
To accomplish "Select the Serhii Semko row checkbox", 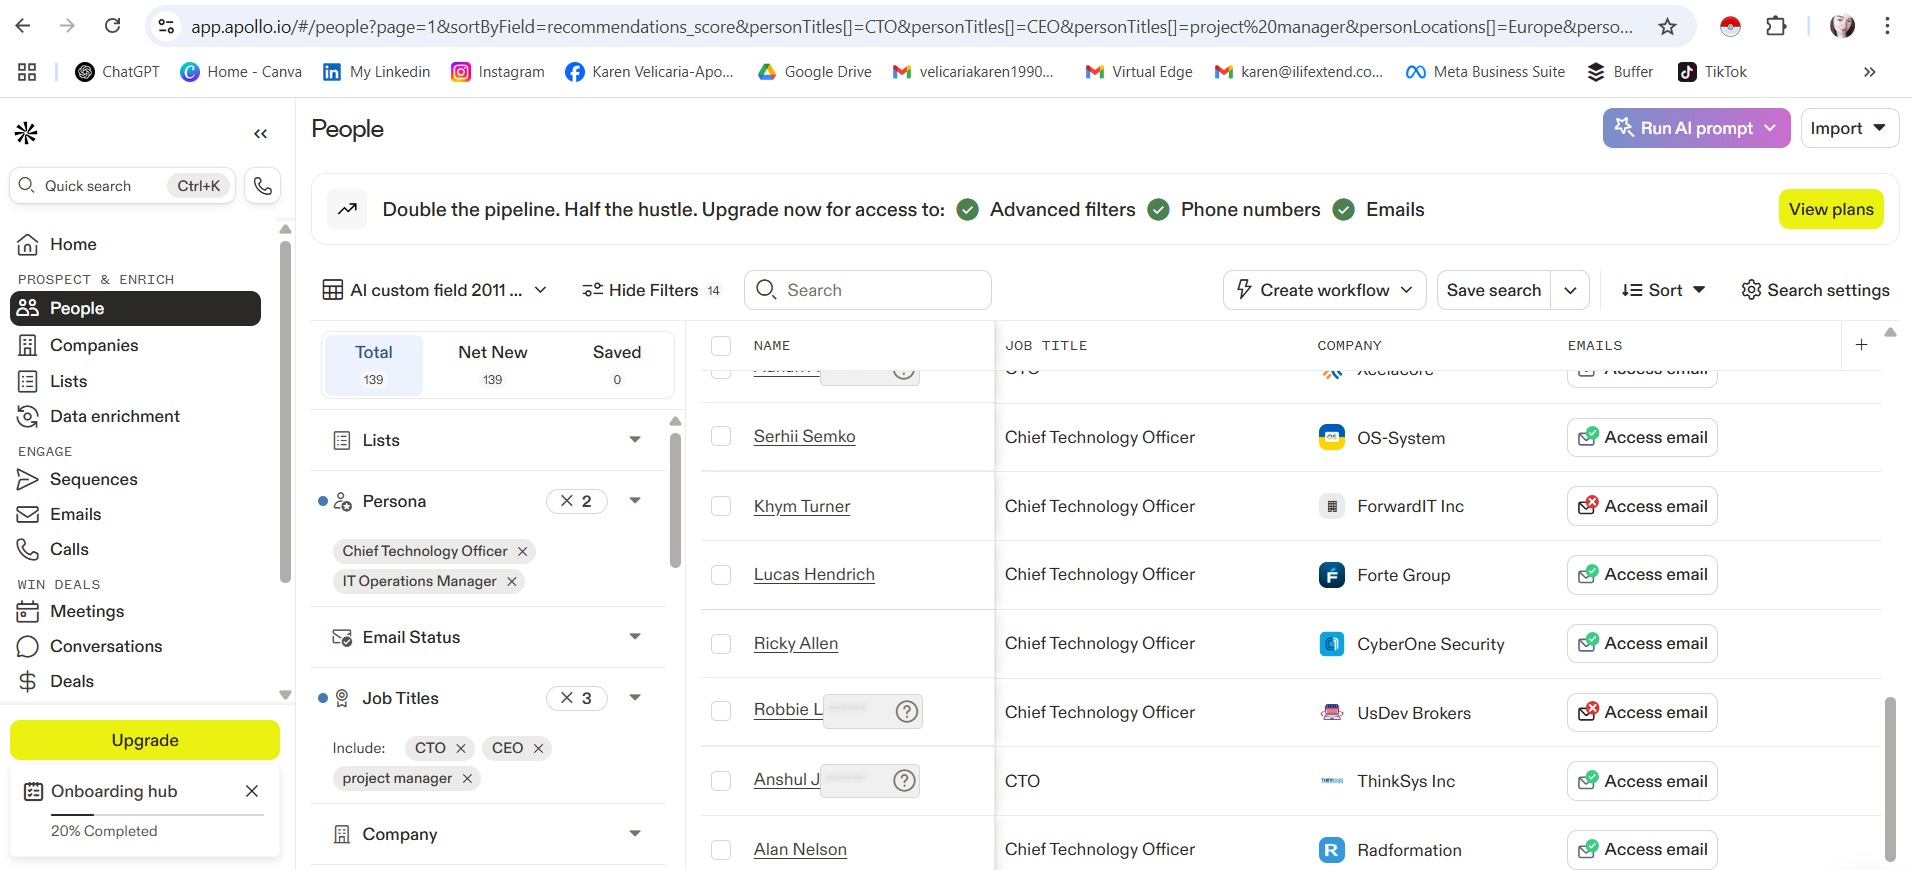I will [x=721, y=437].
